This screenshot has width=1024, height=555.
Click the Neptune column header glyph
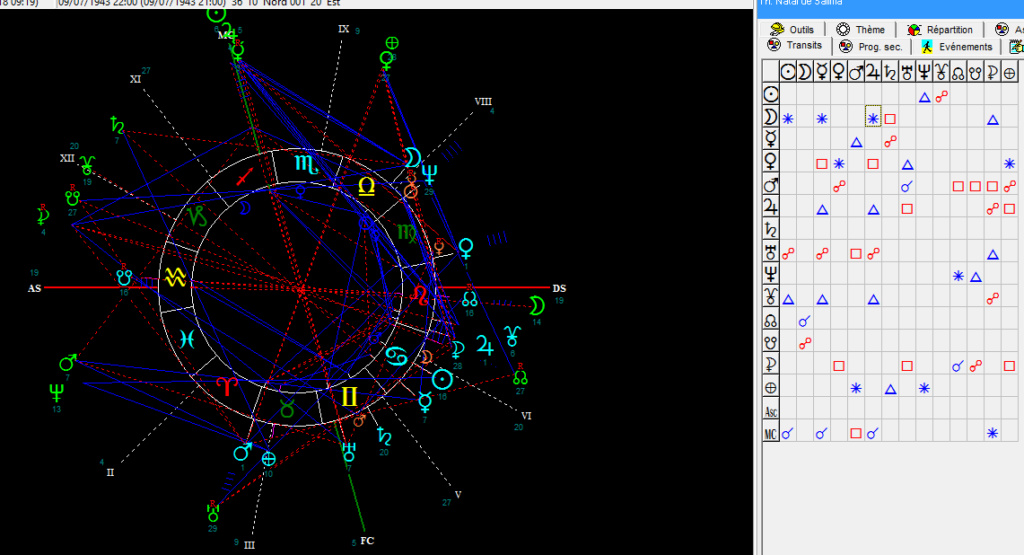coord(923,71)
